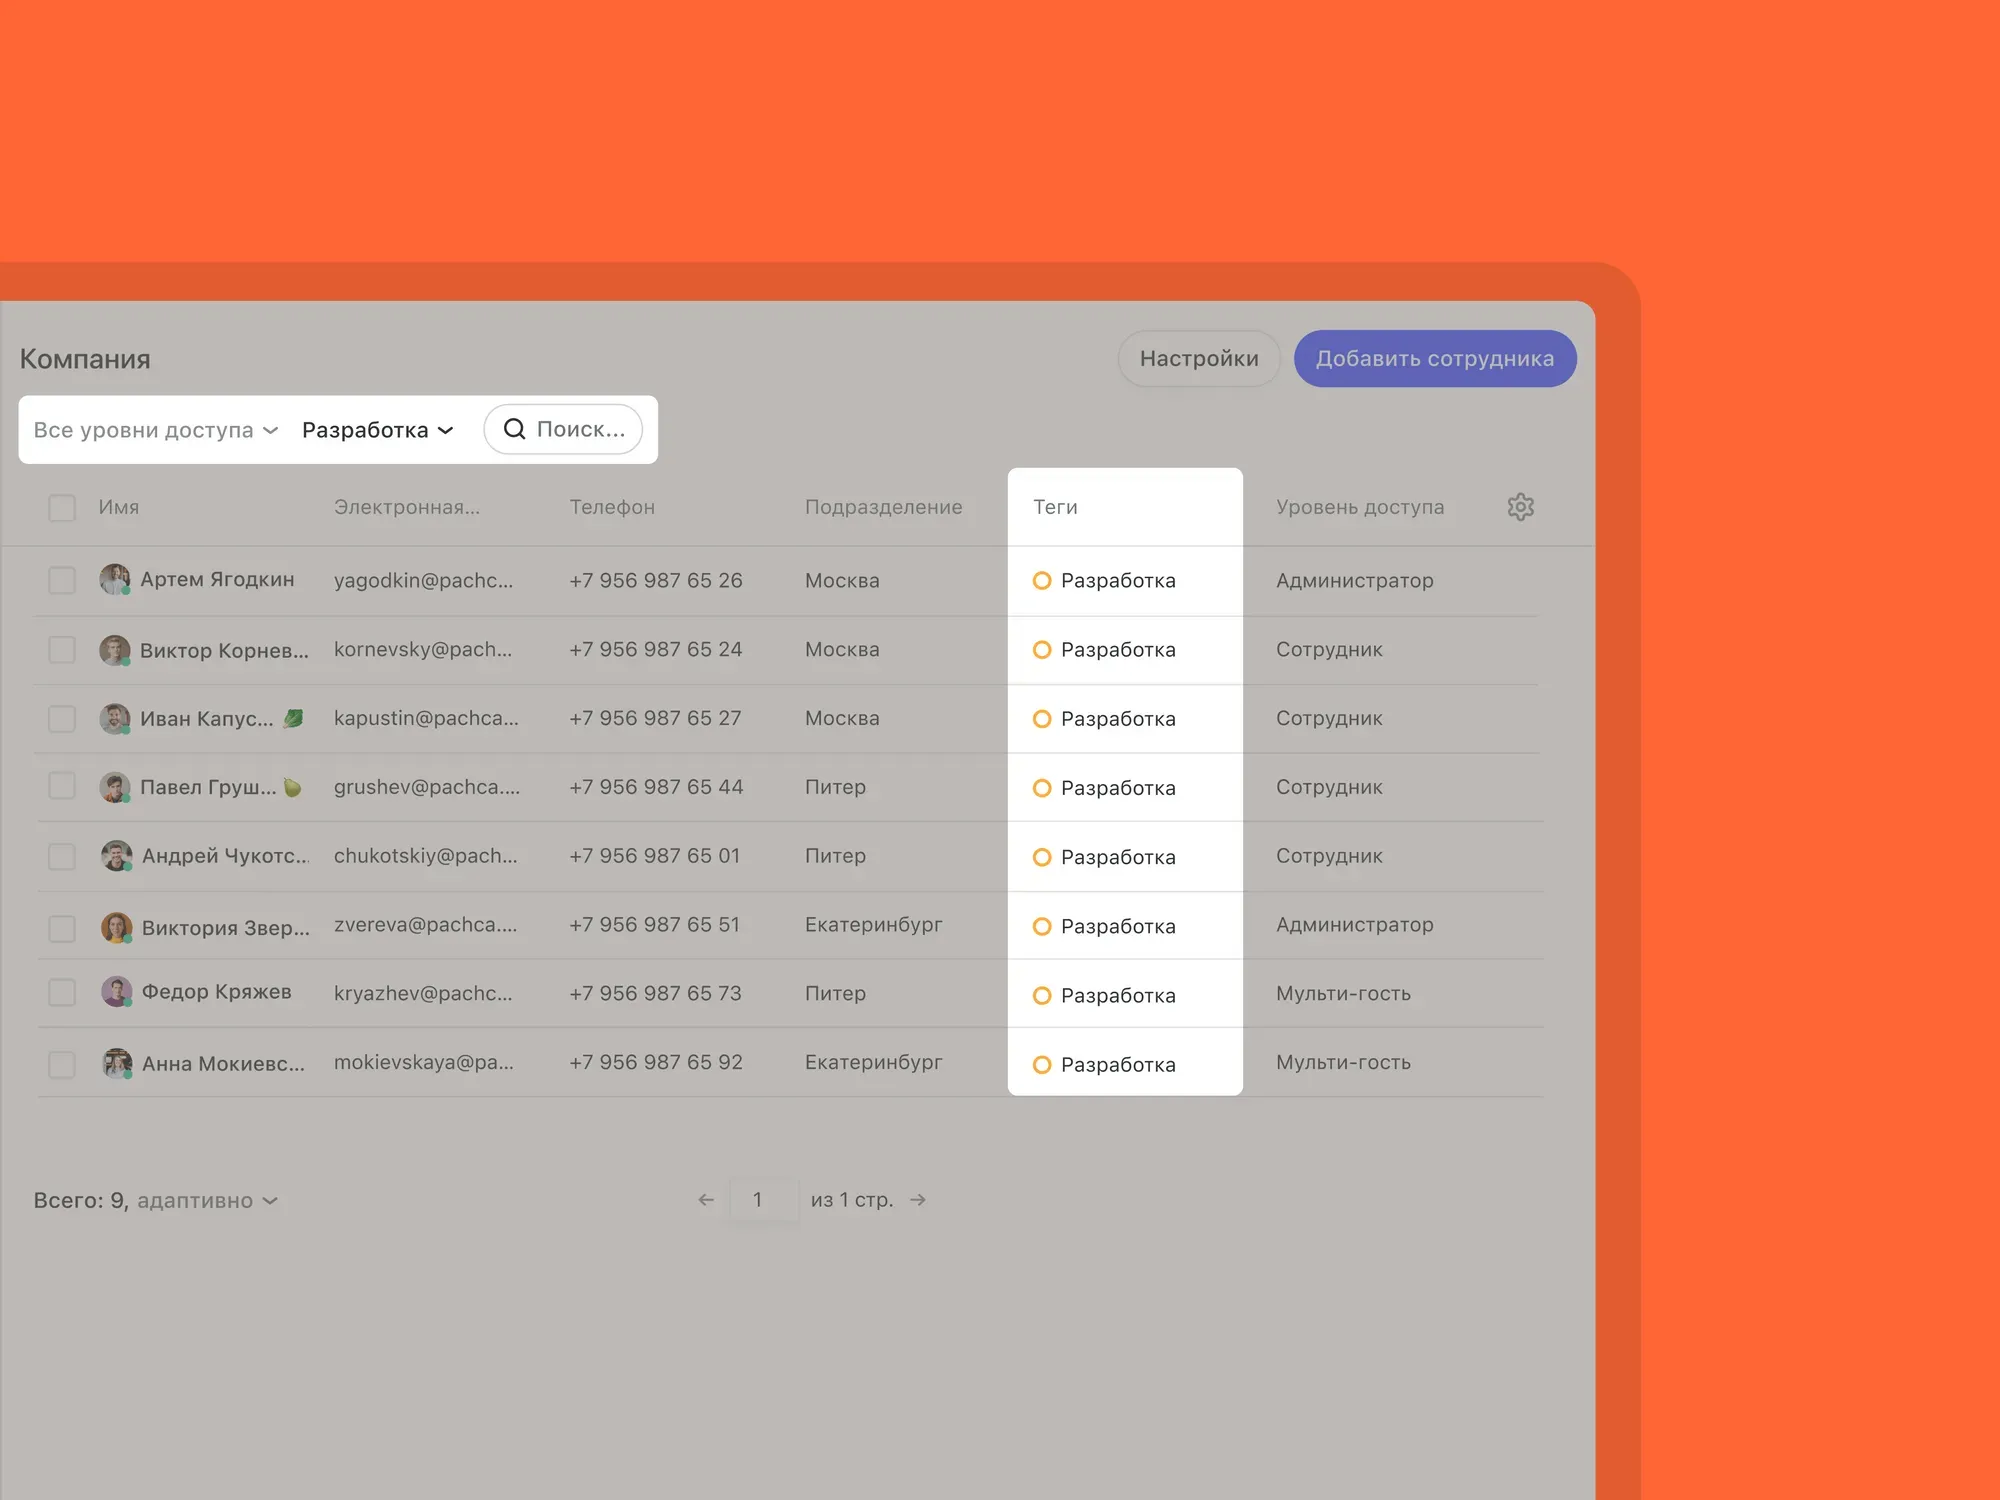Check the box for Виктор Корнев
Image resolution: width=2000 pixels, height=1500 pixels.
62,650
